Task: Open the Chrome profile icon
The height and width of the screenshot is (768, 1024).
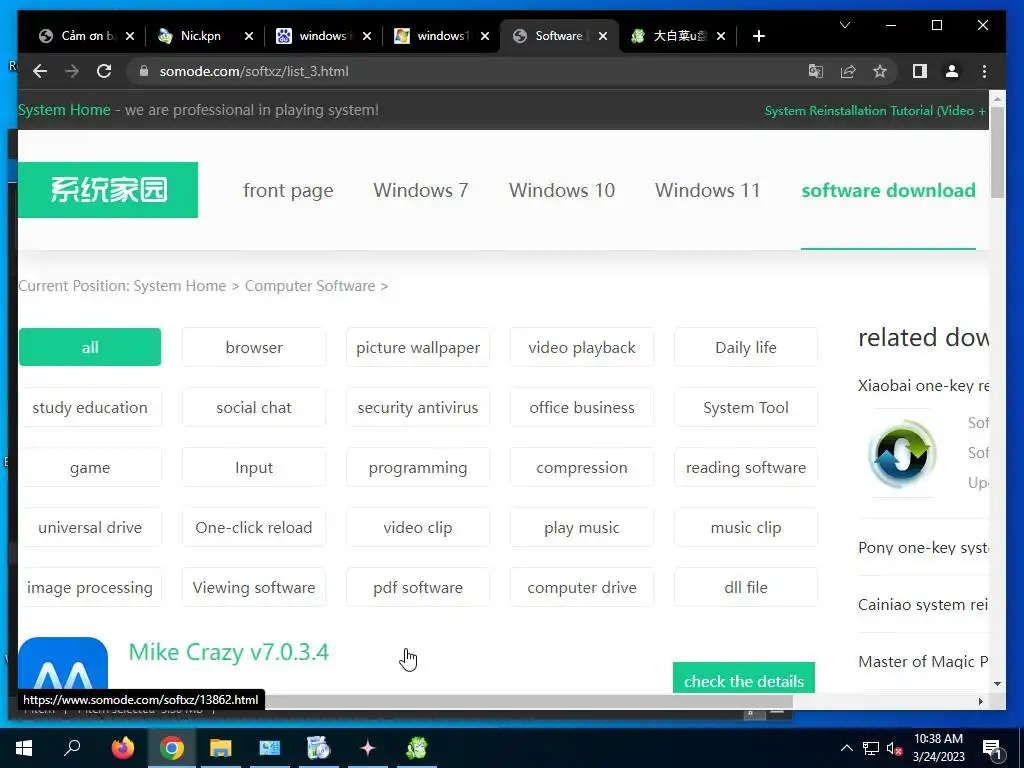Action: point(952,71)
